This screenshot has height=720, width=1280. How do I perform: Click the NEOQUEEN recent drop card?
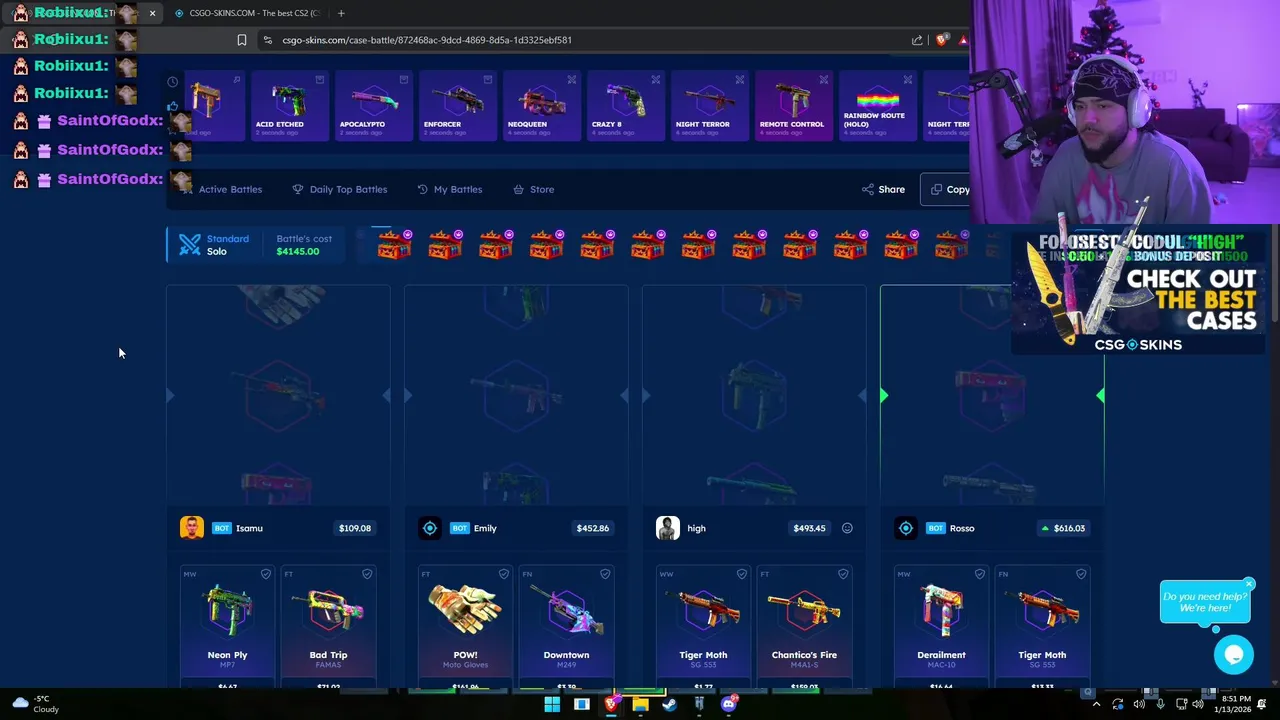540,106
